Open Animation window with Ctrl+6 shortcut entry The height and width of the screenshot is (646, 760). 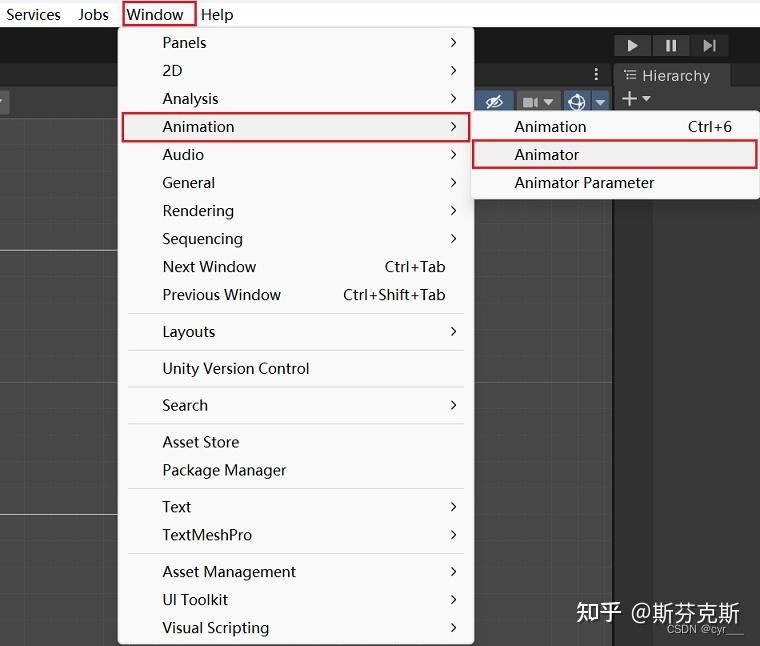coord(615,127)
